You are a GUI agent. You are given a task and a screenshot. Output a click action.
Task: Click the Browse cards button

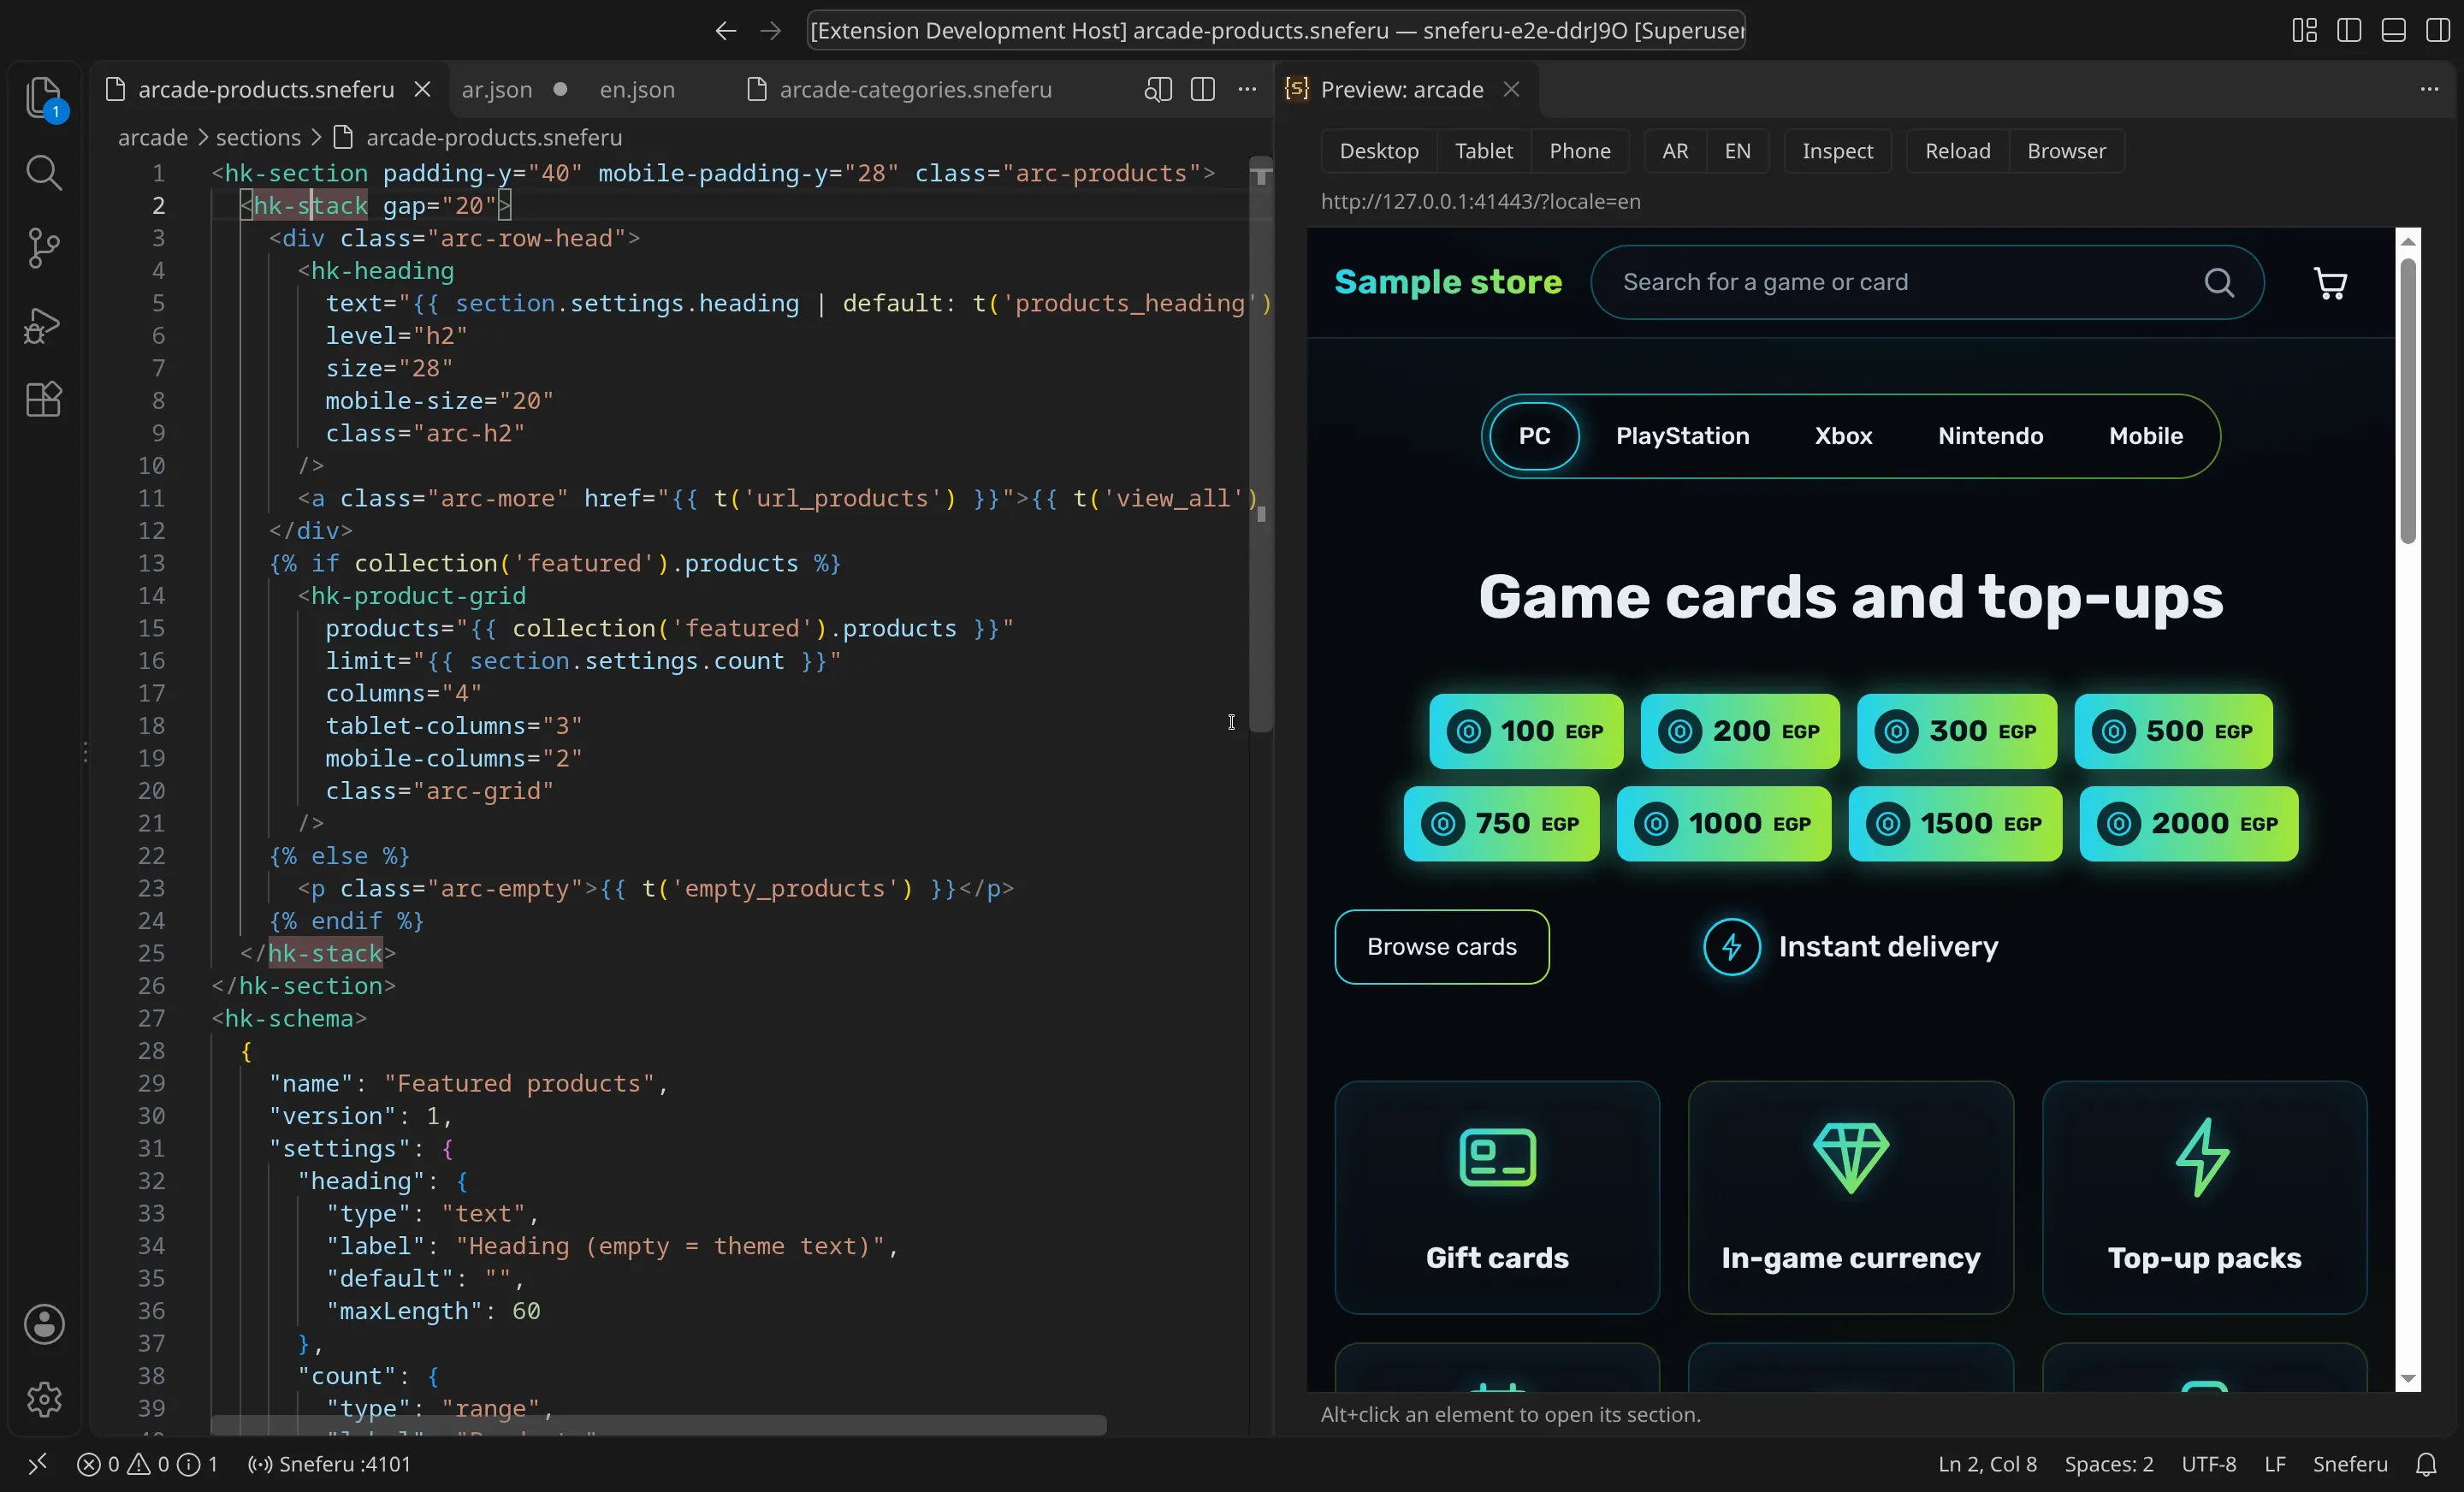click(1442, 947)
